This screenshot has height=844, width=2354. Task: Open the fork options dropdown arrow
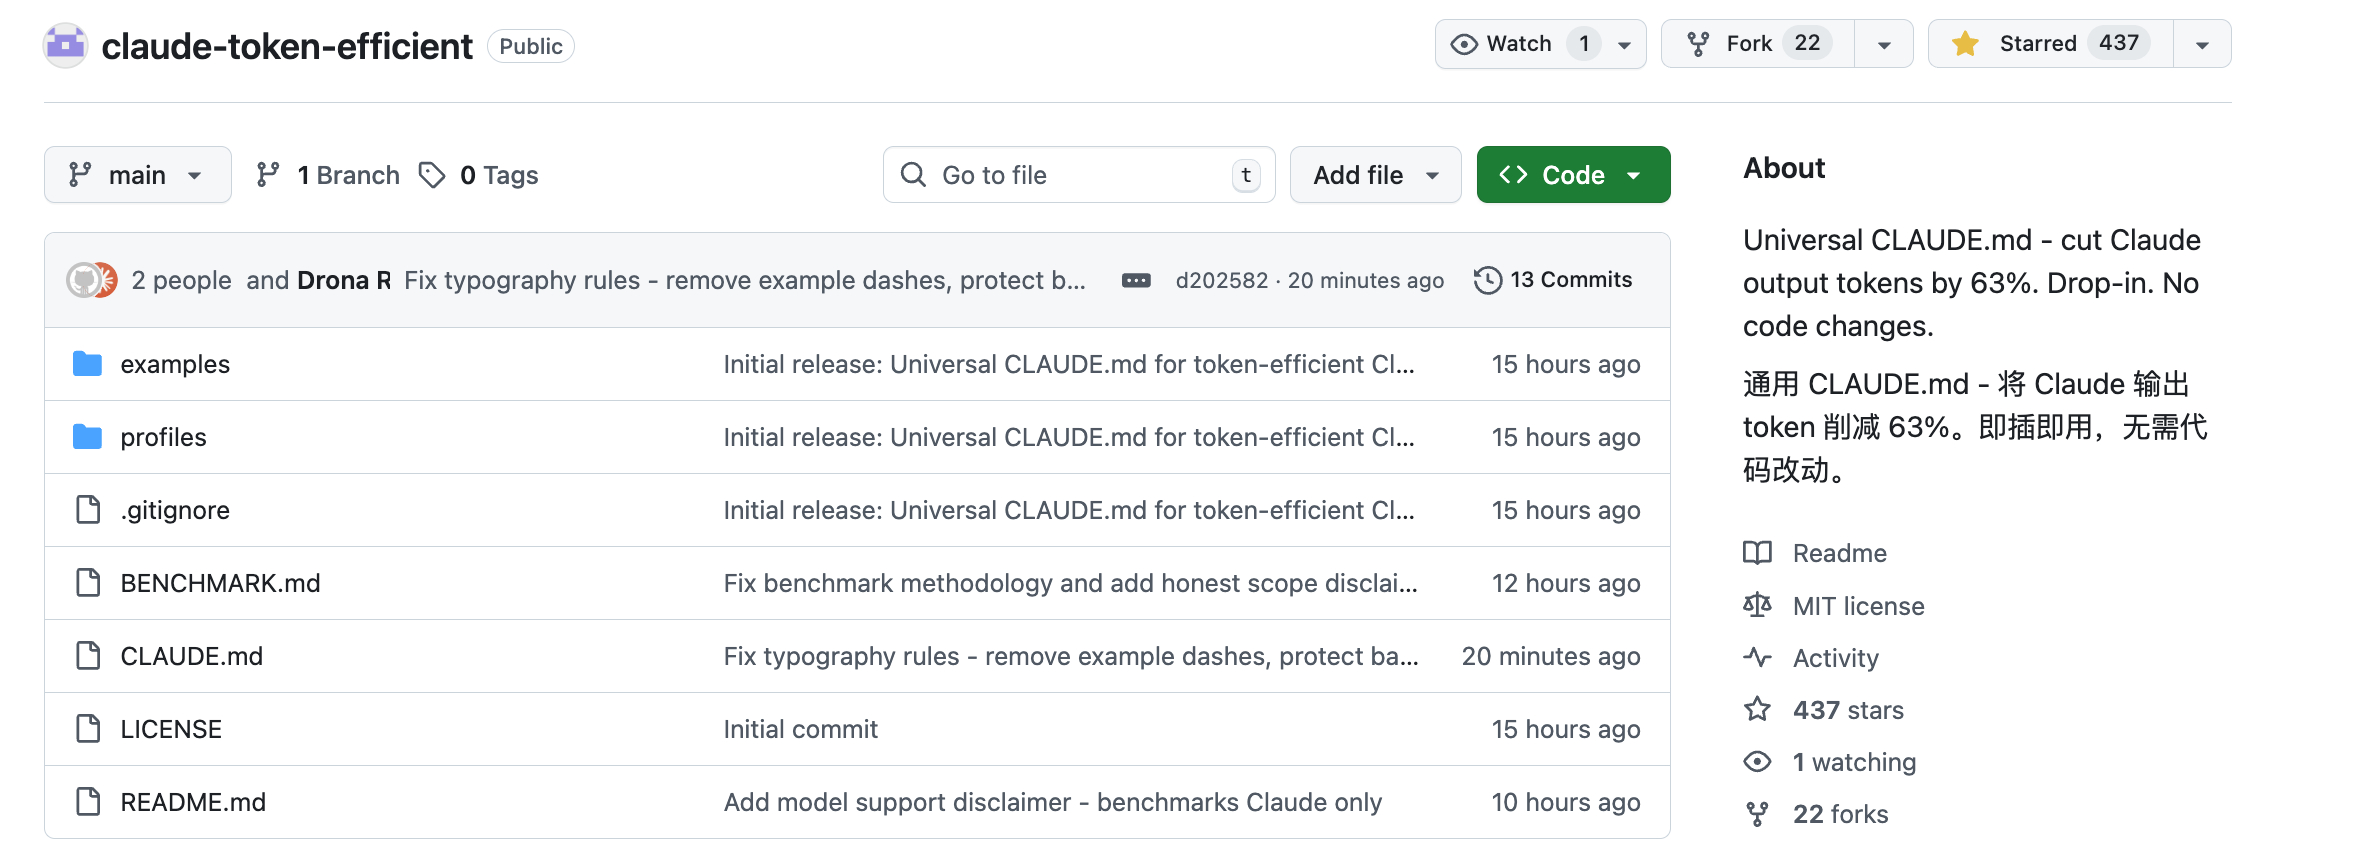coord(1884,44)
